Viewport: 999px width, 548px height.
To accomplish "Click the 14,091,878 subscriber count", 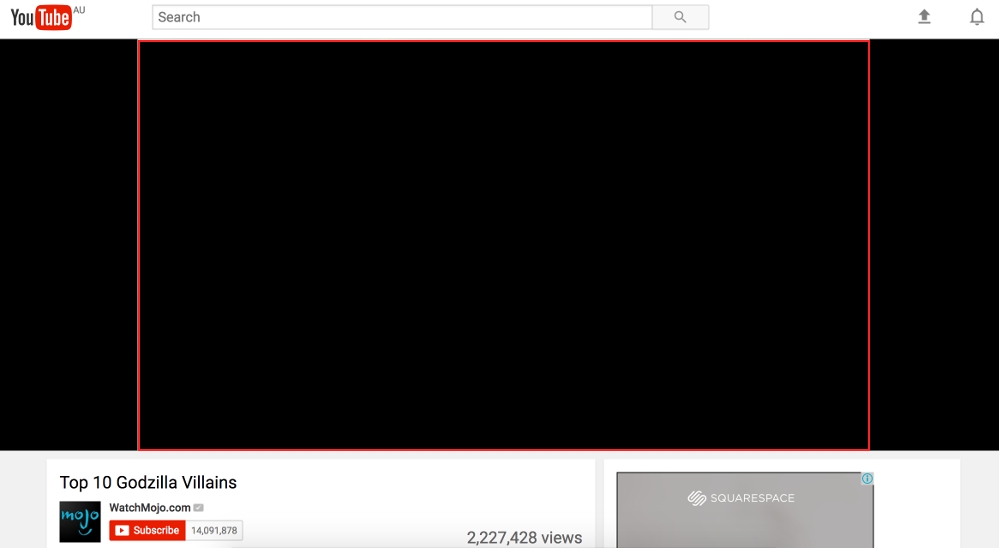I will (x=214, y=530).
